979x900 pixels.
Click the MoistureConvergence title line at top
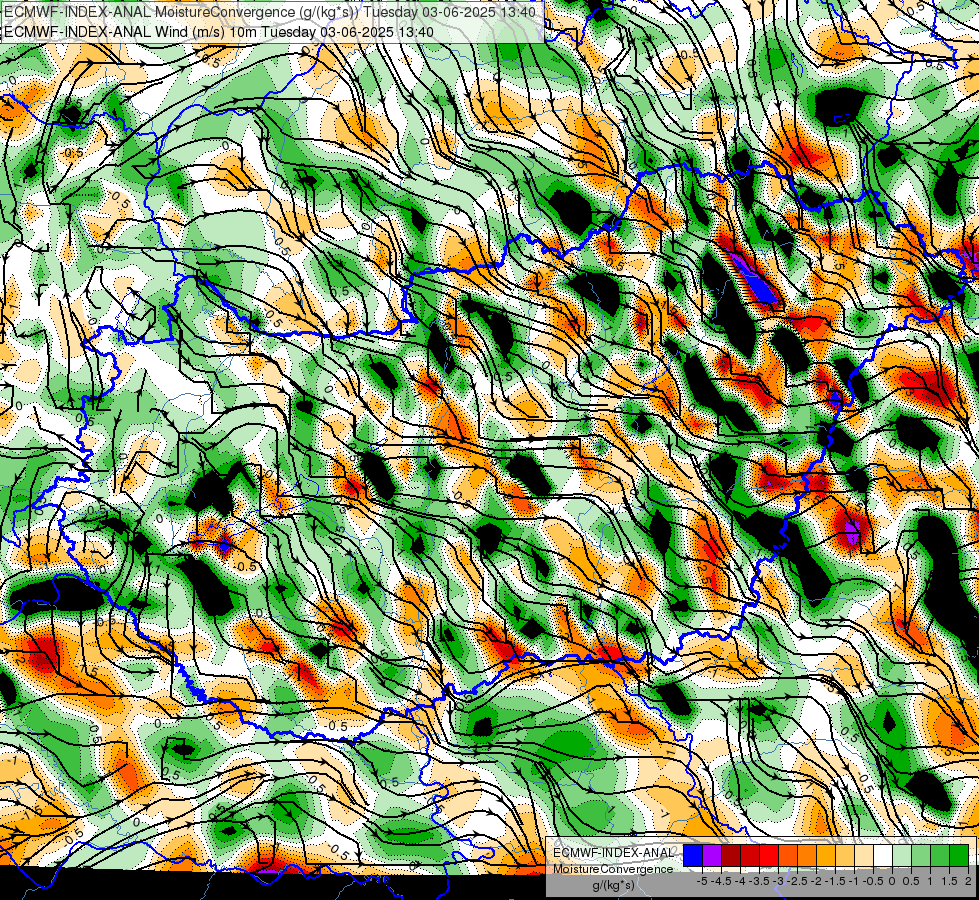(x=270, y=12)
